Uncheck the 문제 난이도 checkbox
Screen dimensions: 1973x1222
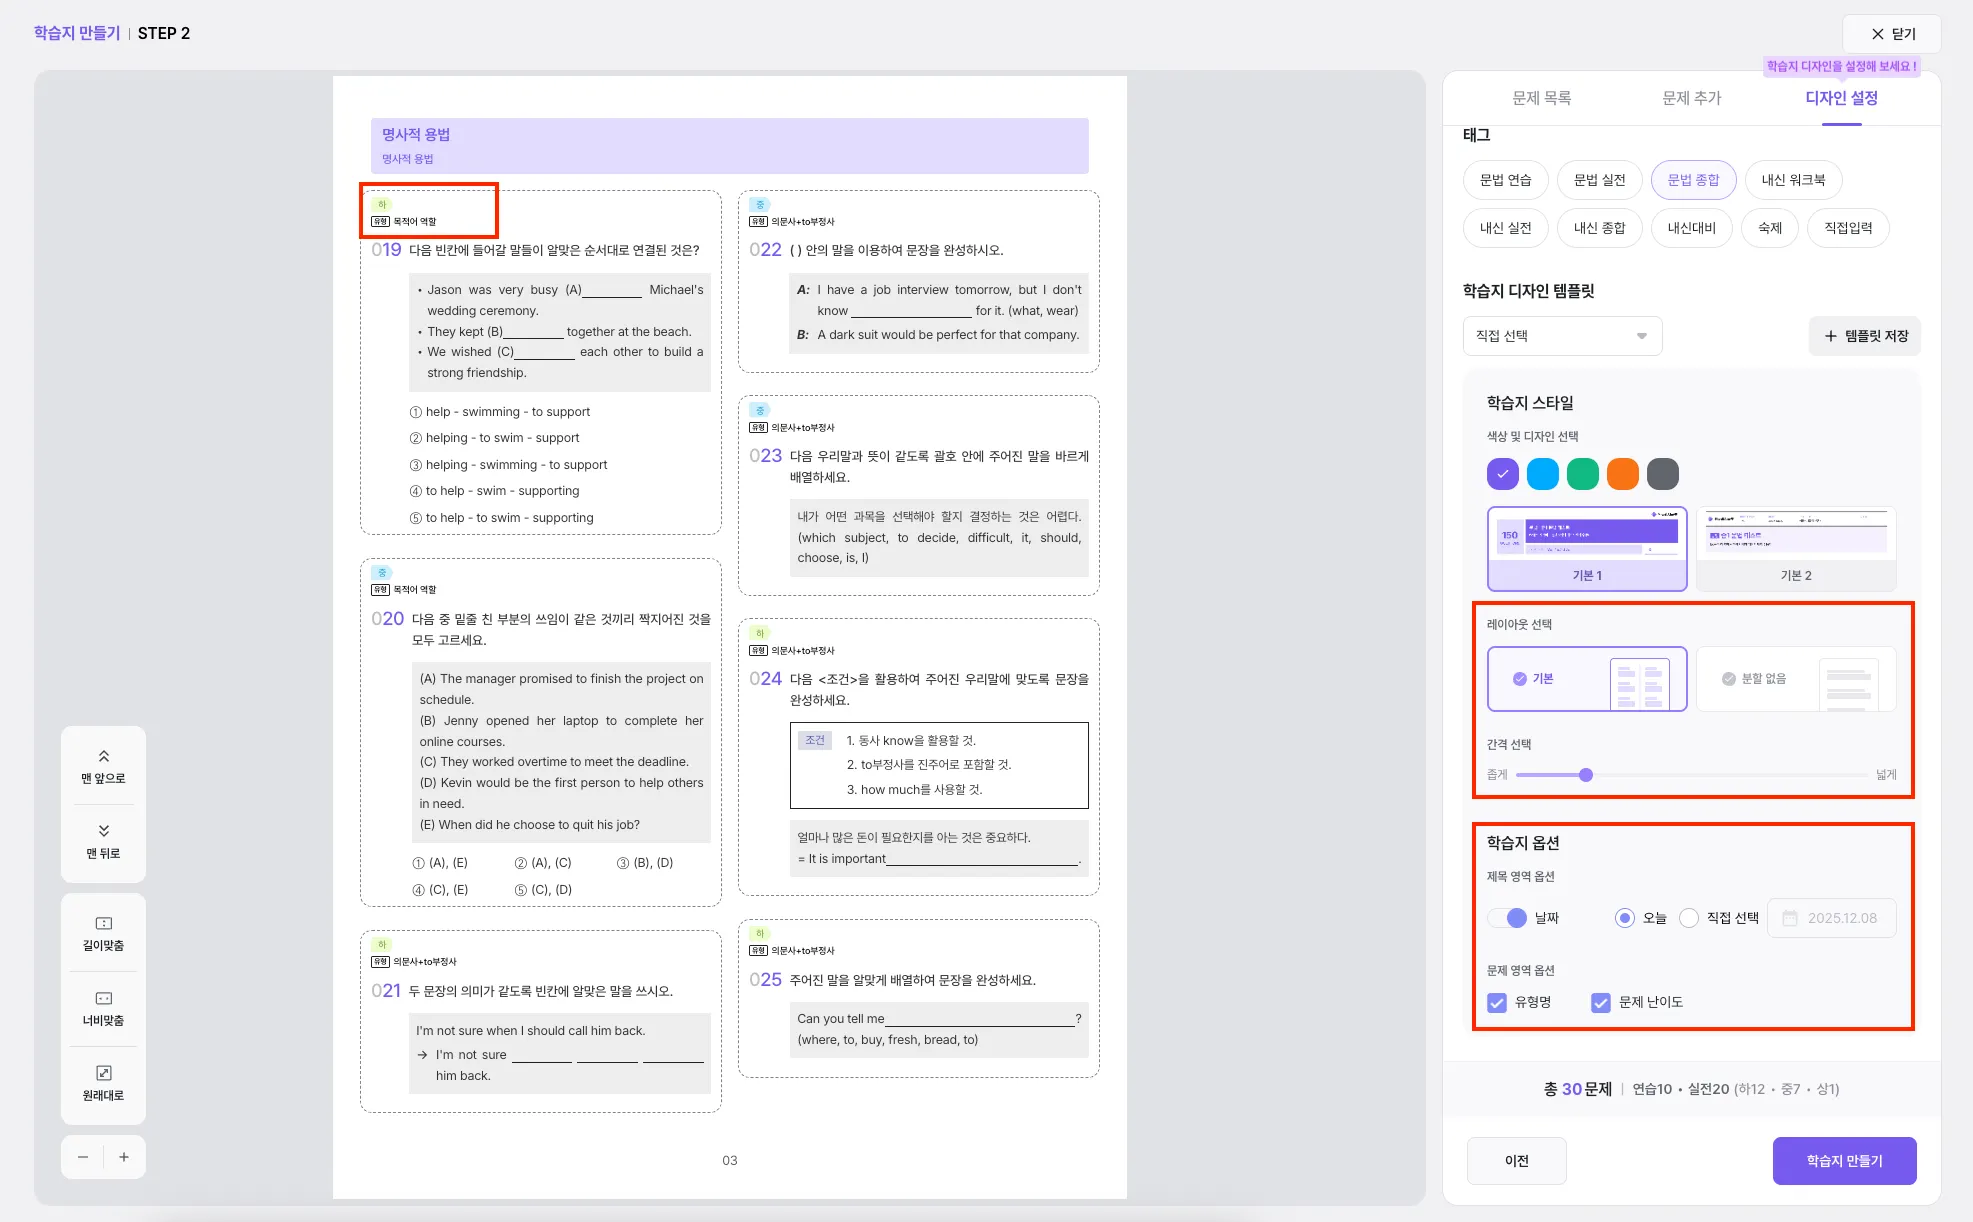pyautogui.click(x=1601, y=1002)
